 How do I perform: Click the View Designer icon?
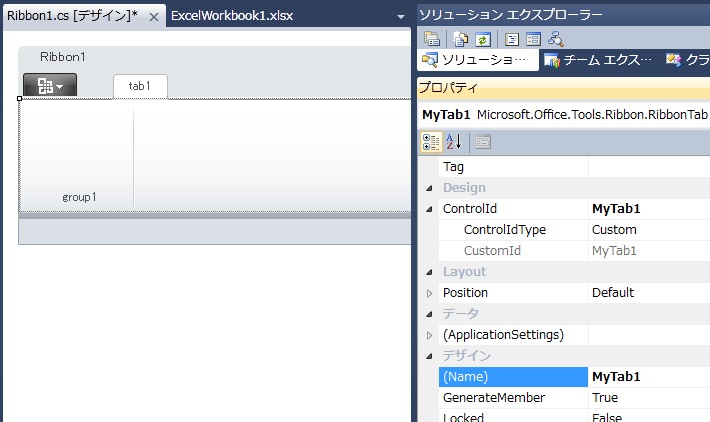pyautogui.click(x=533, y=39)
